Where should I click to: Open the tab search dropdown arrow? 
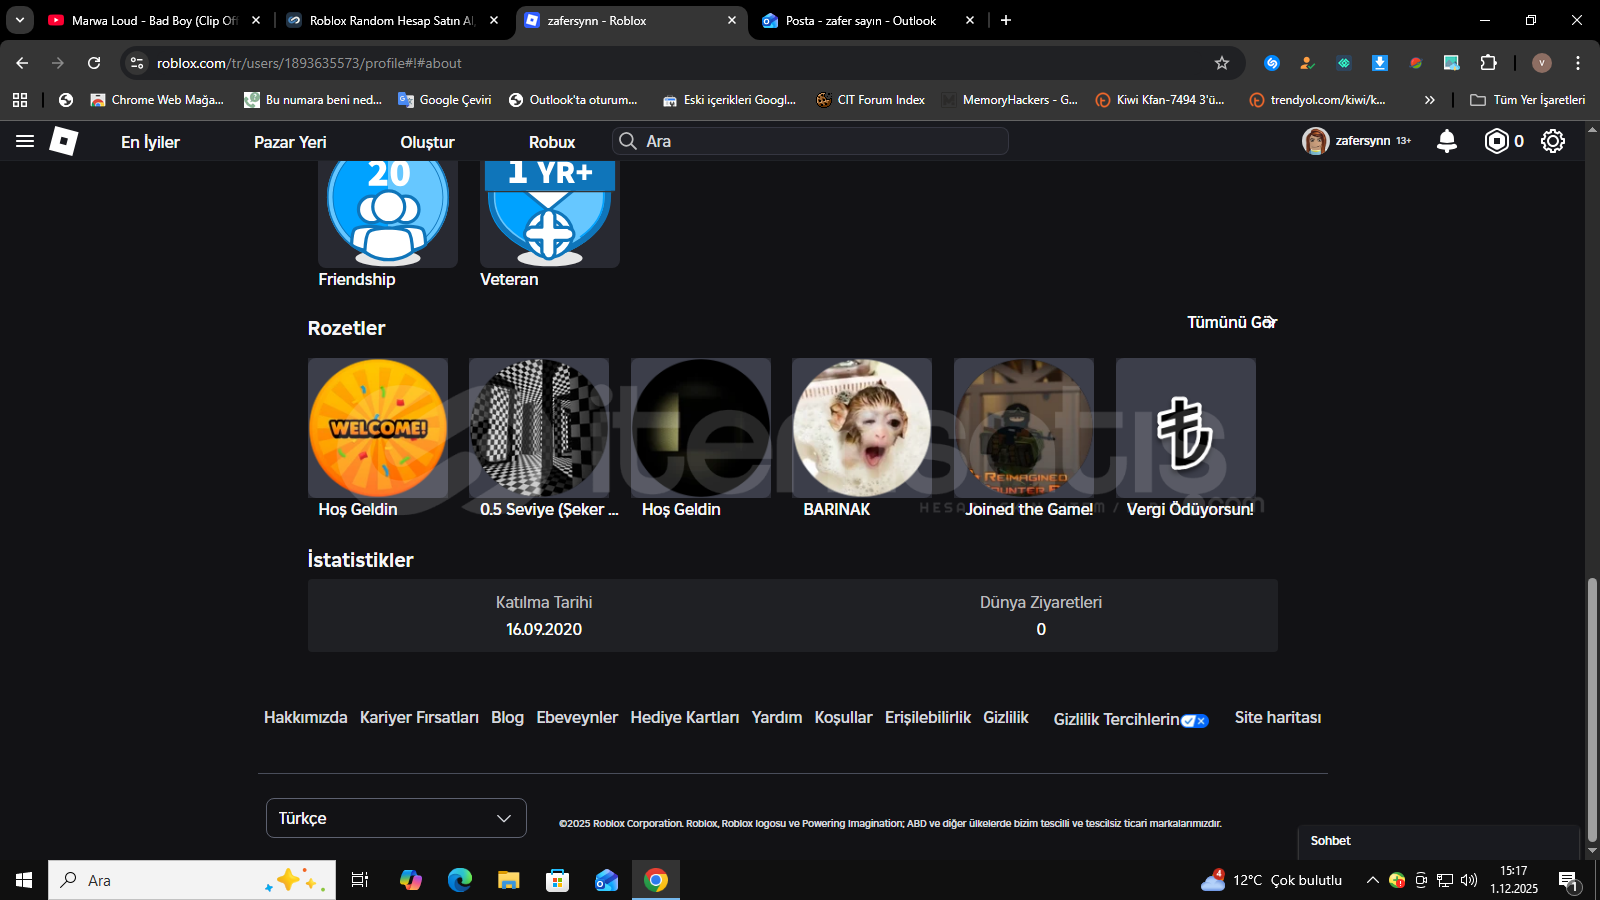(20, 20)
